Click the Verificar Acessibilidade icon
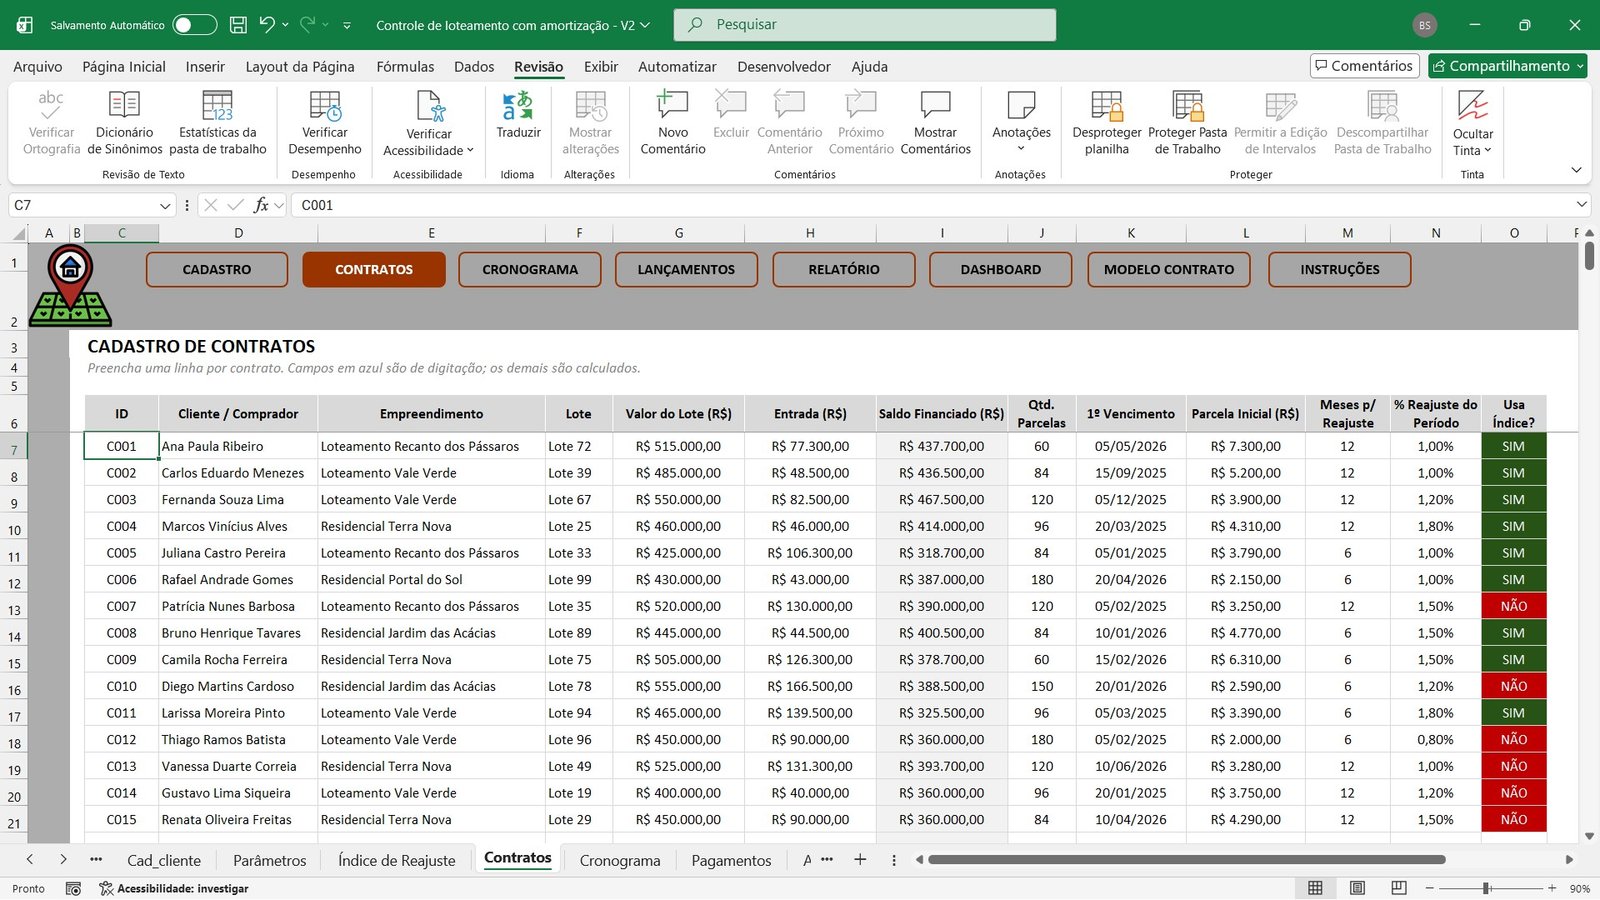The width and height of the screenshot is (1600, 900). 430,106
